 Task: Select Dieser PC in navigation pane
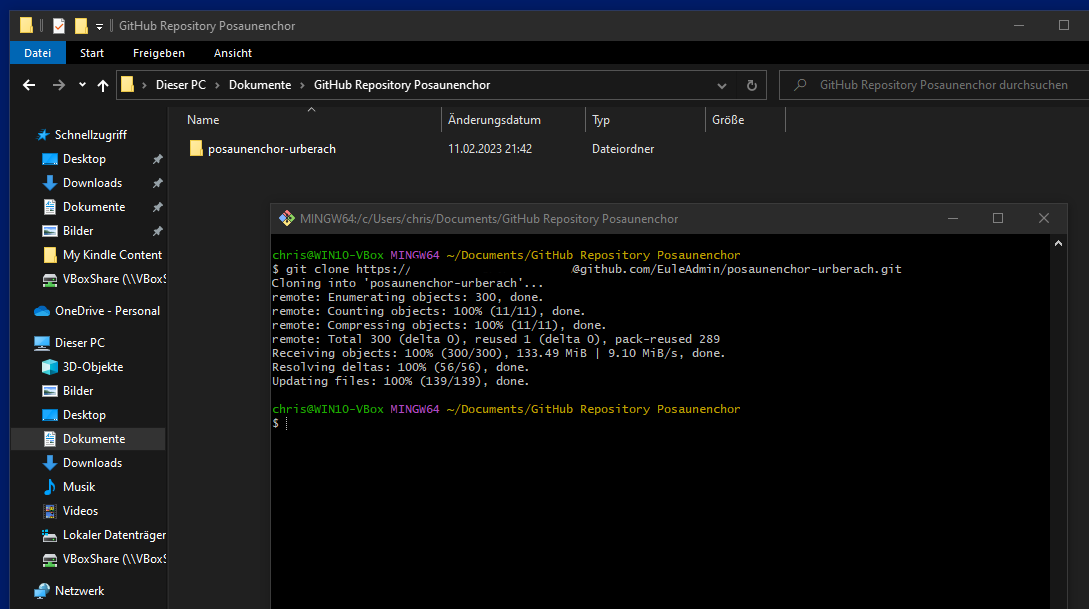click(79, 342)
